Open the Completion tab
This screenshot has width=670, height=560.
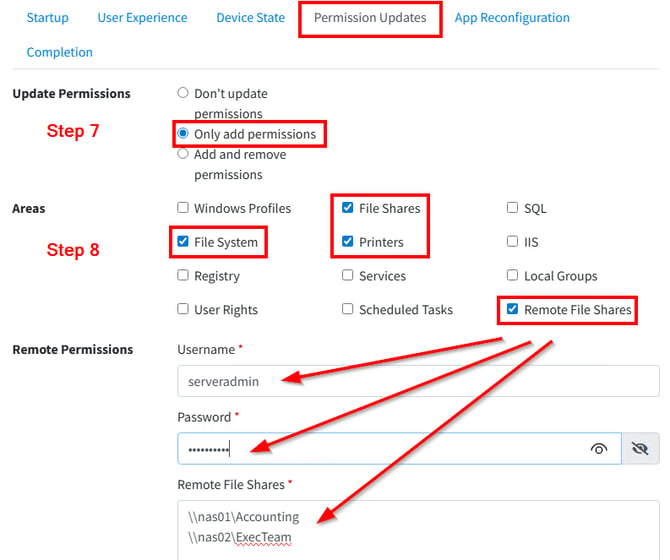click(59, 52)
